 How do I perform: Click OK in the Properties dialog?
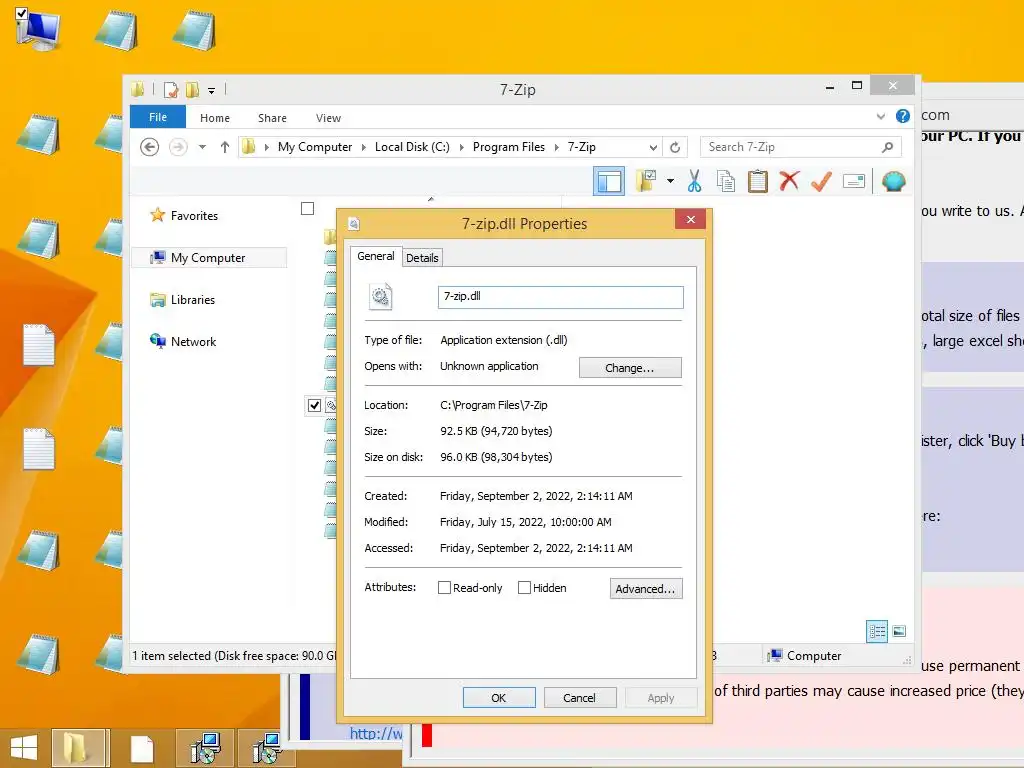499,697
